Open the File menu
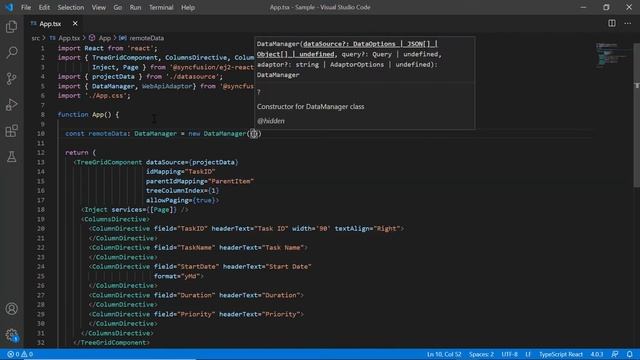 (26, 7)
